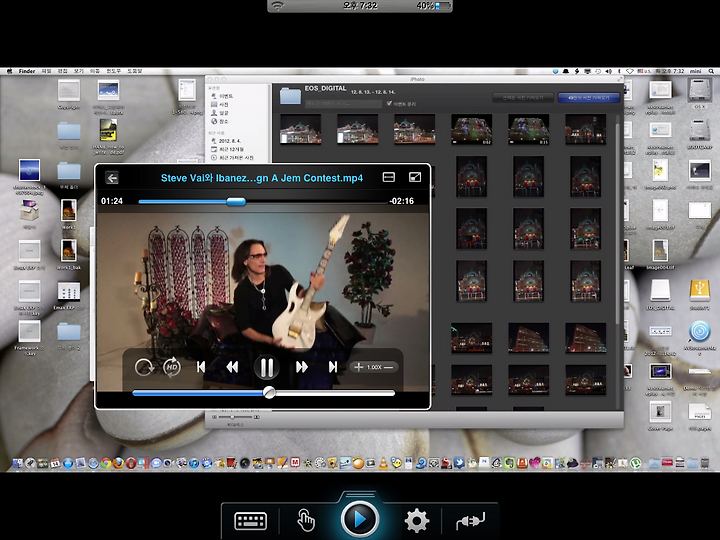The width and height of the screenshot is (720, 540).
Task: Open the fourth Finder menu (보기)
Action: (x=79, y=71)
